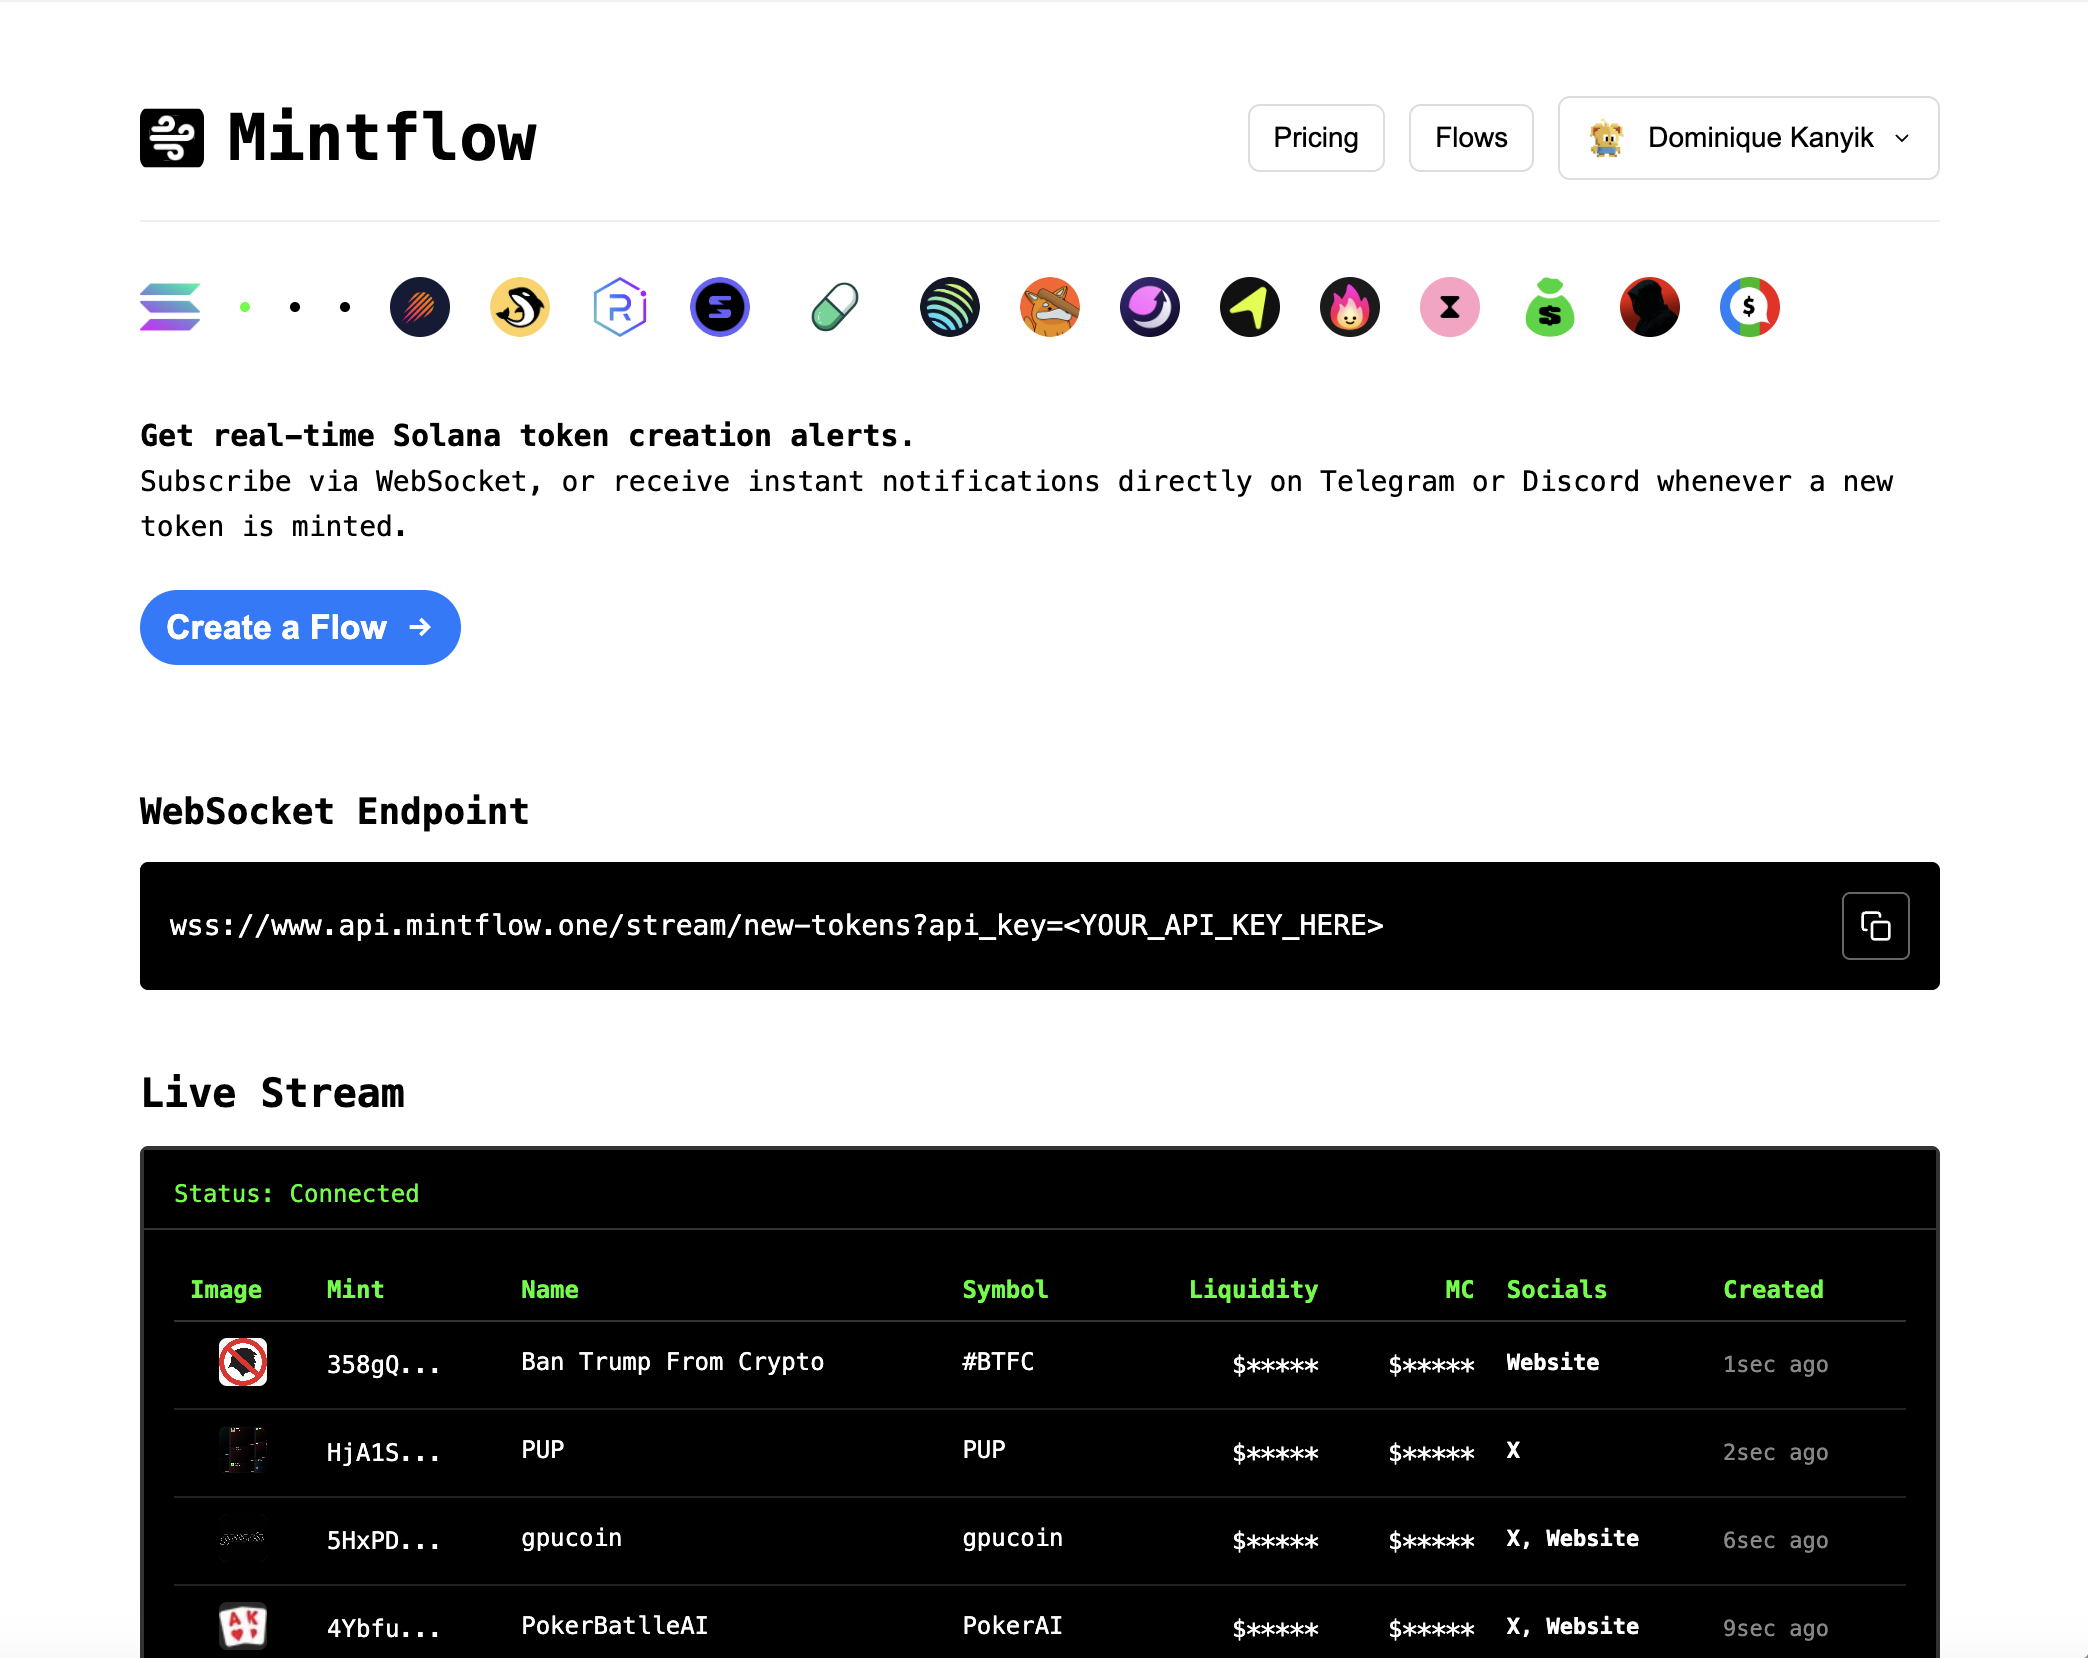Click the yellow orca integration icon
The width and height of the screenshot is (2088, 1658).
pyautogui.click(x=519, y=307)
